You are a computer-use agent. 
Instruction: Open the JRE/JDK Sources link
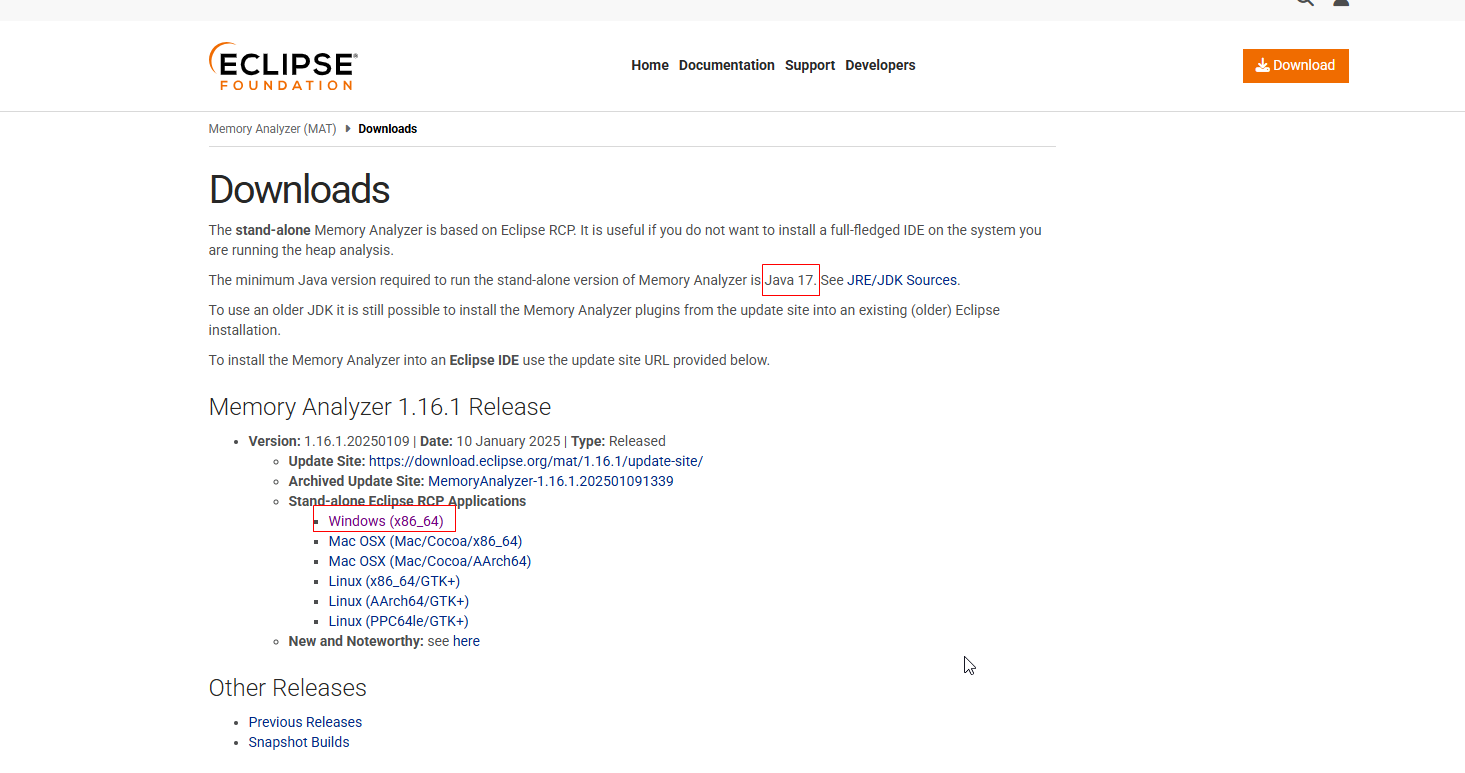point(902,280)
